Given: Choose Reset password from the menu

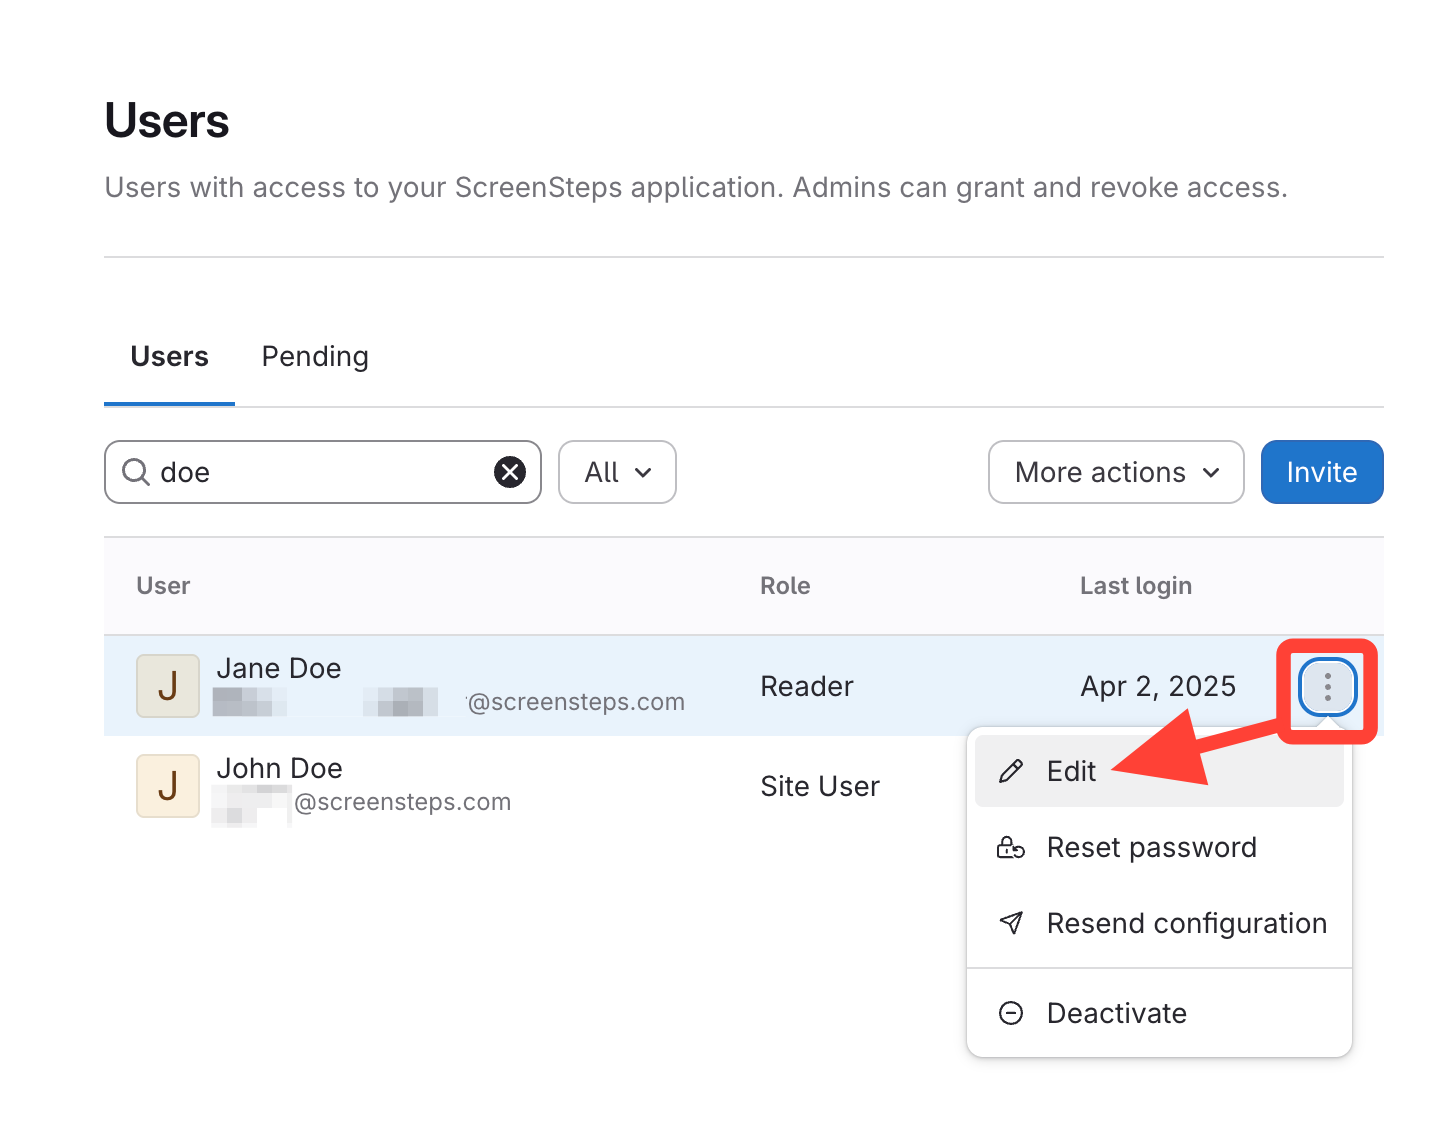Looking at the screenshot, I should click(1151, 848).
